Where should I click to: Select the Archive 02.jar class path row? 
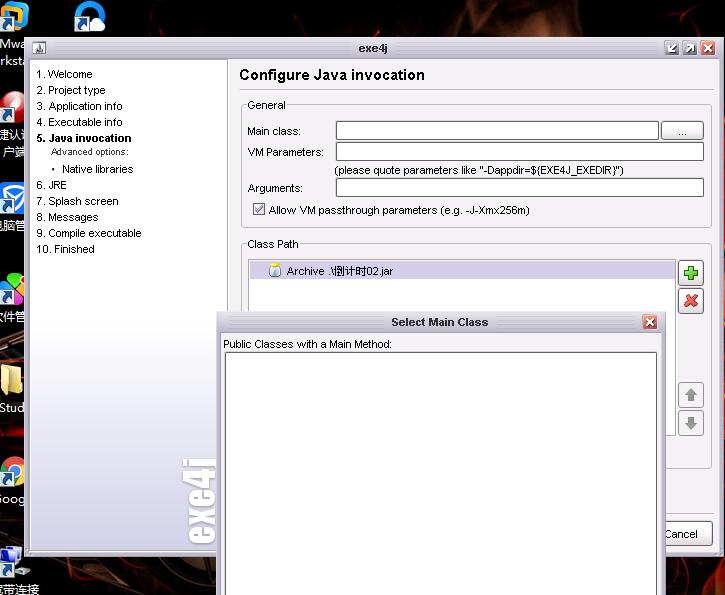pyautogui.click(x=462, y=270)
